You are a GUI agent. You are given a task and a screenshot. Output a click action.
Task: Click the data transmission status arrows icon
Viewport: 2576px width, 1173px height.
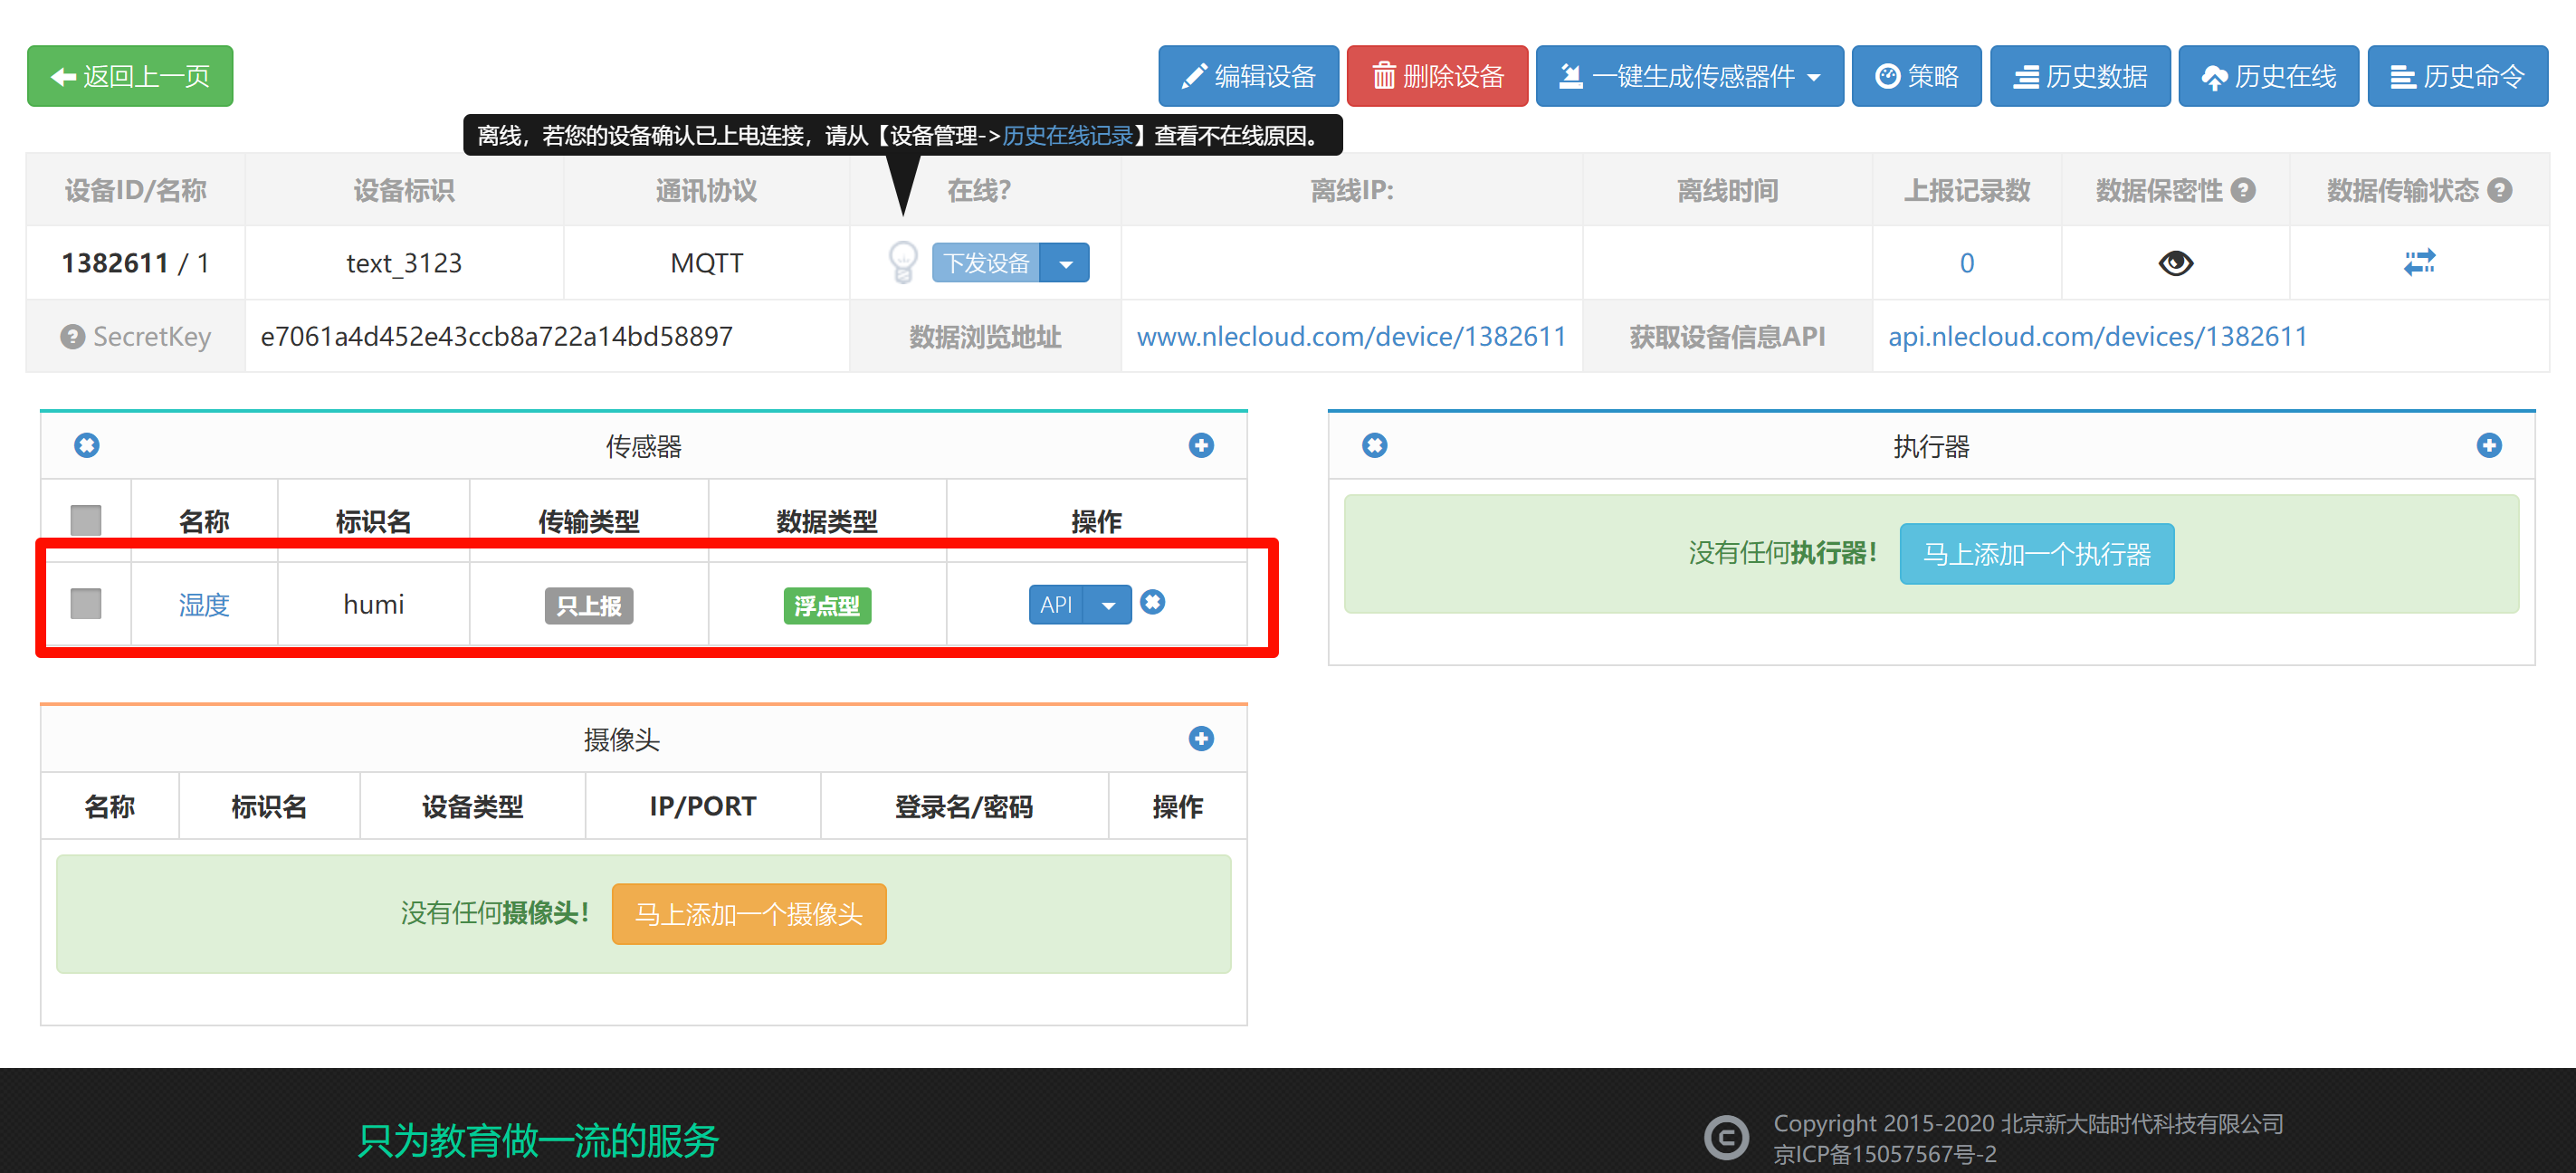click(x=2419, y=262)
